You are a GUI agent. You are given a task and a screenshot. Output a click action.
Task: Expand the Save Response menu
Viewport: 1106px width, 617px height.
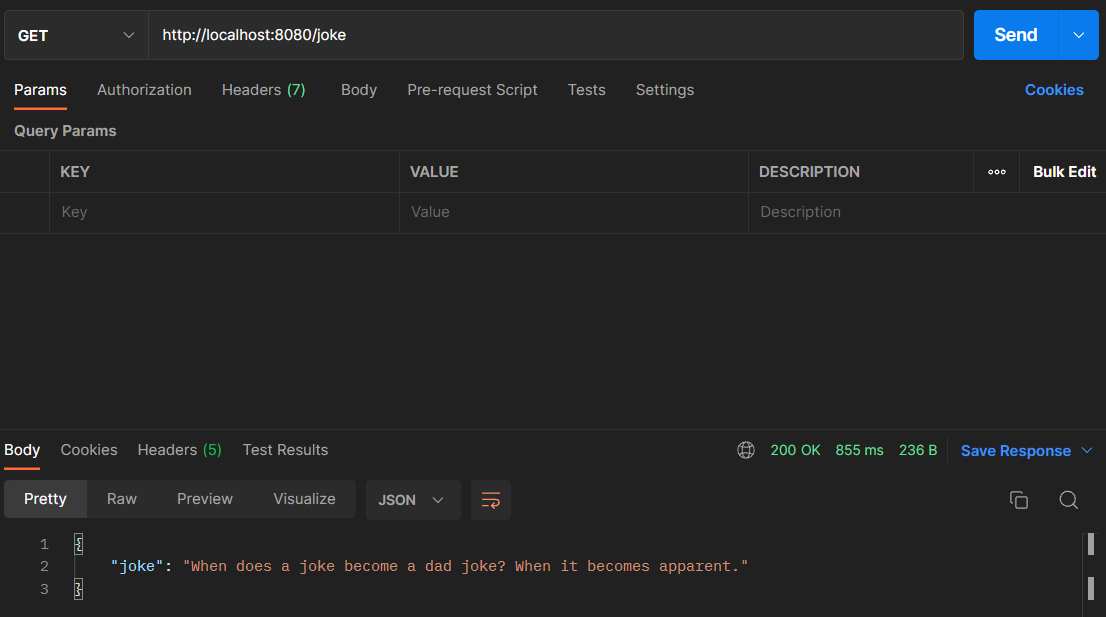coord(1027,451)
